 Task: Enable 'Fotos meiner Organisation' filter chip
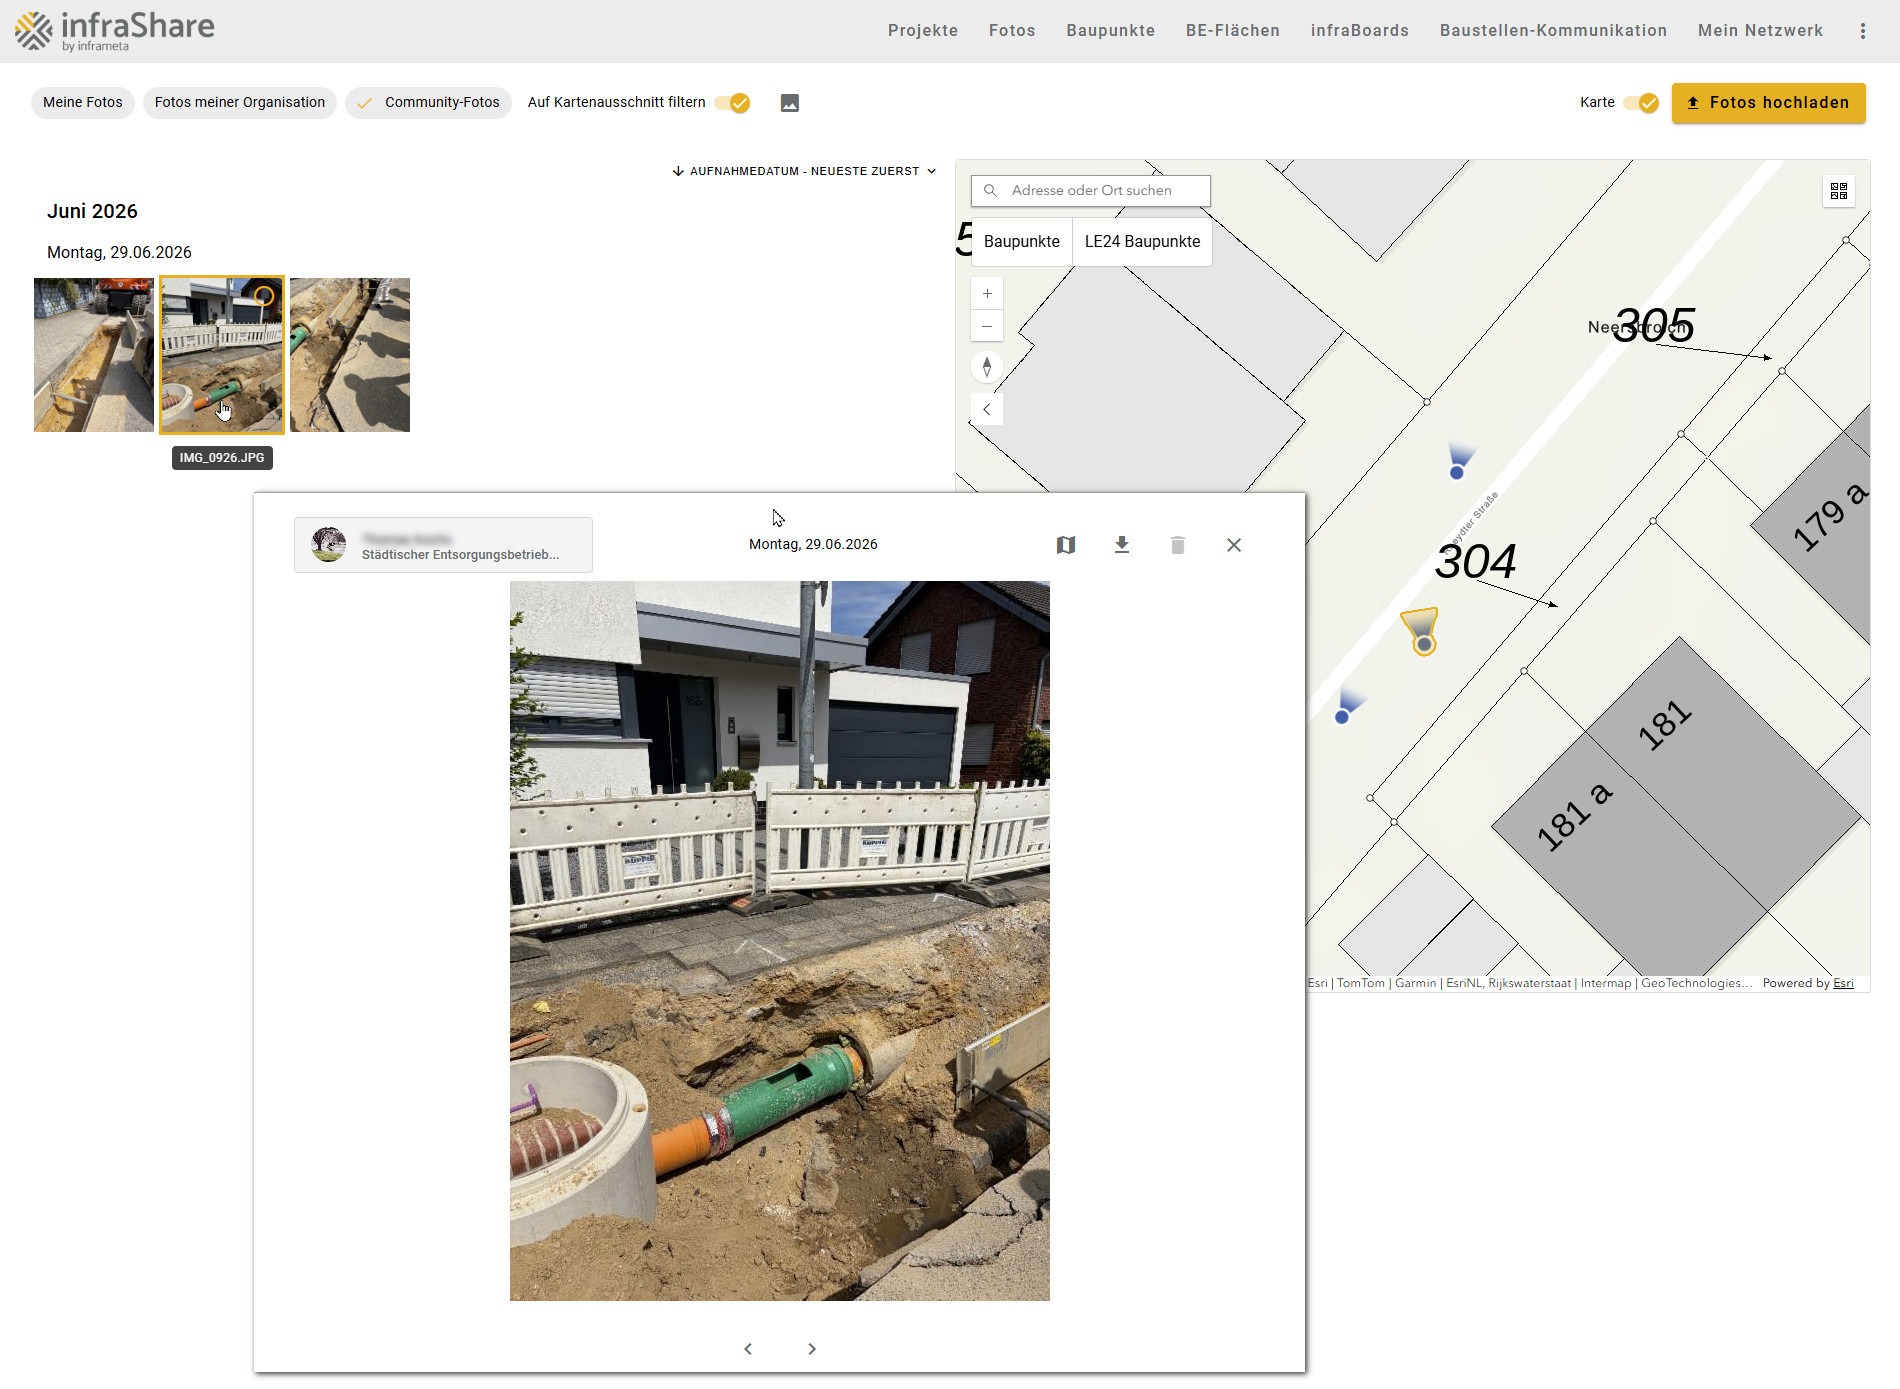coord(240,103)
